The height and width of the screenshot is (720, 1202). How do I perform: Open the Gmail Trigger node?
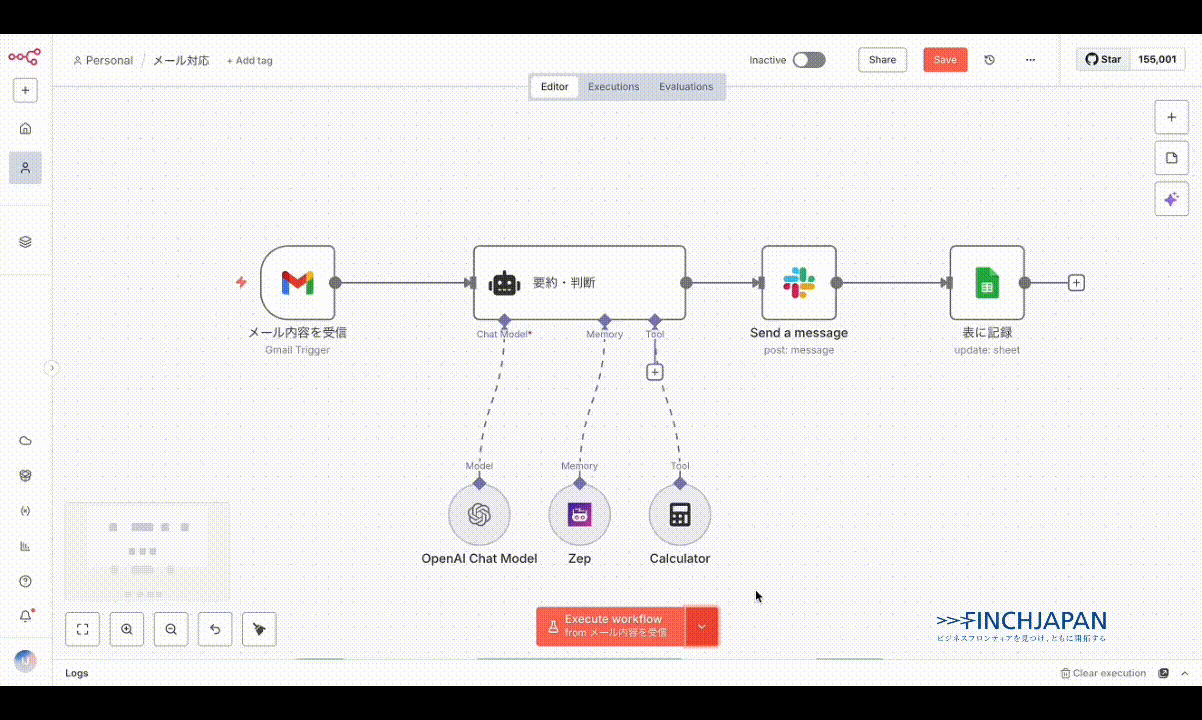297,283
